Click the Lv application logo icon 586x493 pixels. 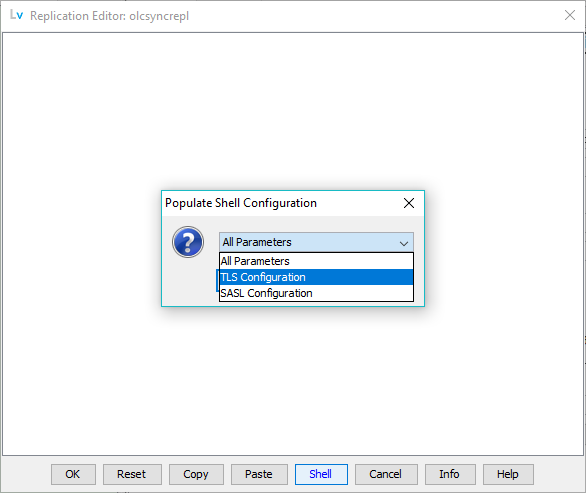pos(16,15)
